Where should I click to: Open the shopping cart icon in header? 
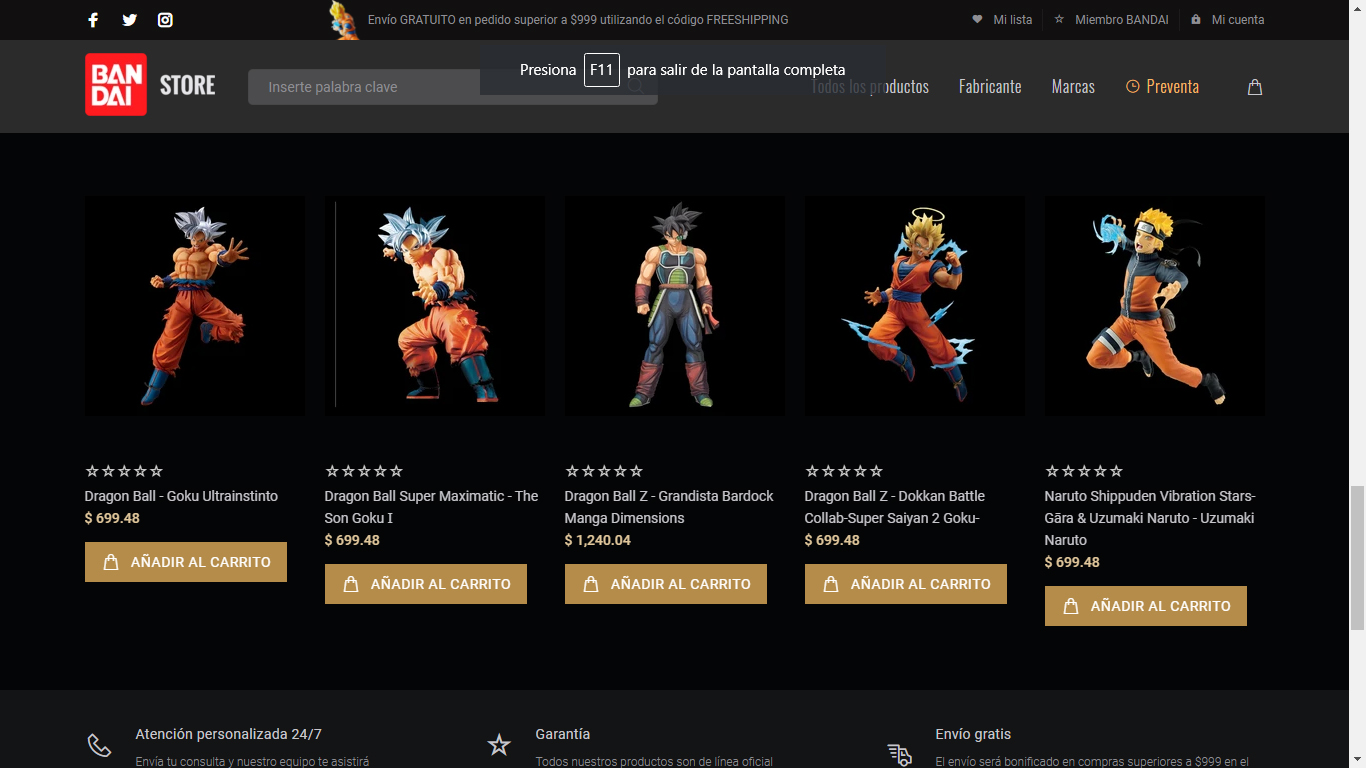point(1255,87)
